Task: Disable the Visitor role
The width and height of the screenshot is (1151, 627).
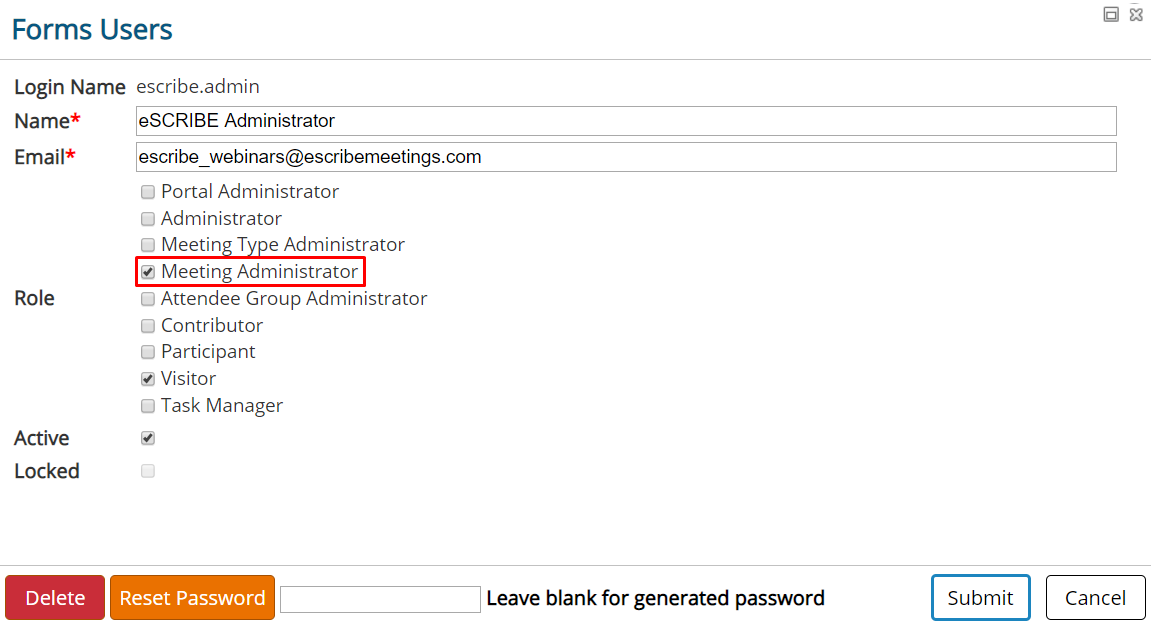Action: click(x=147, y=378)
